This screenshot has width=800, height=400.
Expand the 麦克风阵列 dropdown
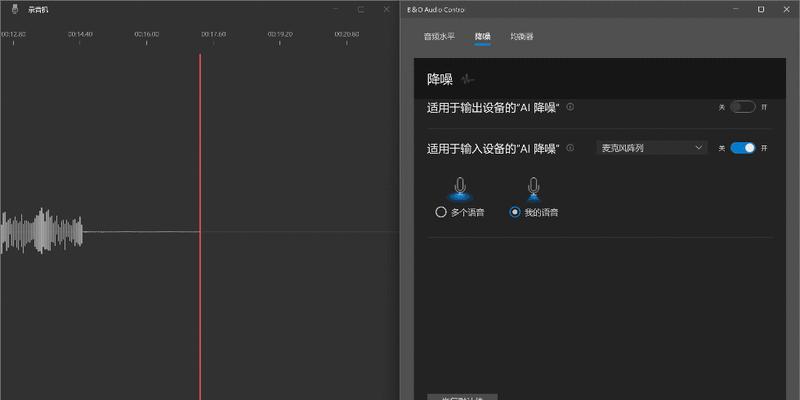click(x=652, y=148)
